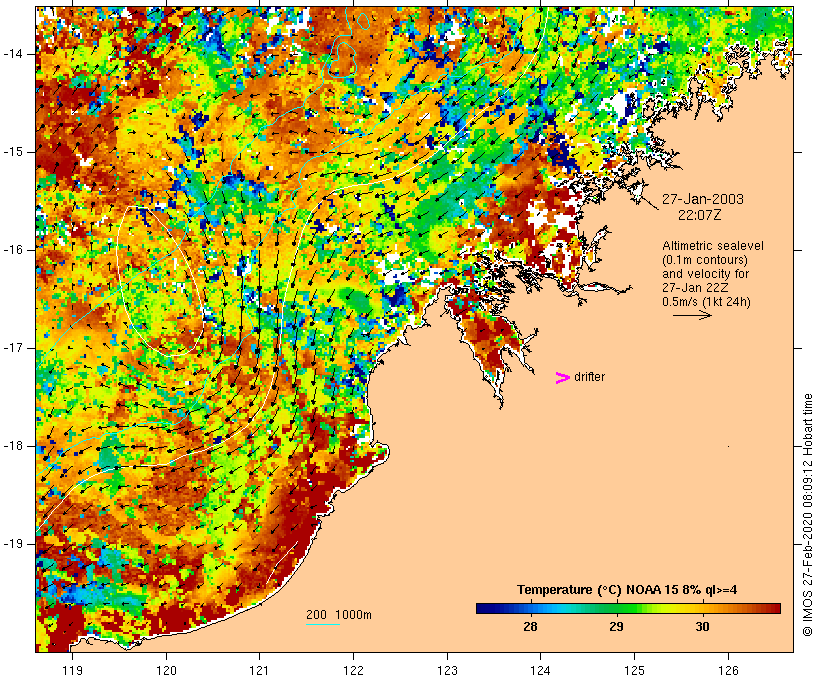Image resolution: width=820 pixels, height=680 pixels.
Task: Click the '126' longitude axis label
Action: 728,671
